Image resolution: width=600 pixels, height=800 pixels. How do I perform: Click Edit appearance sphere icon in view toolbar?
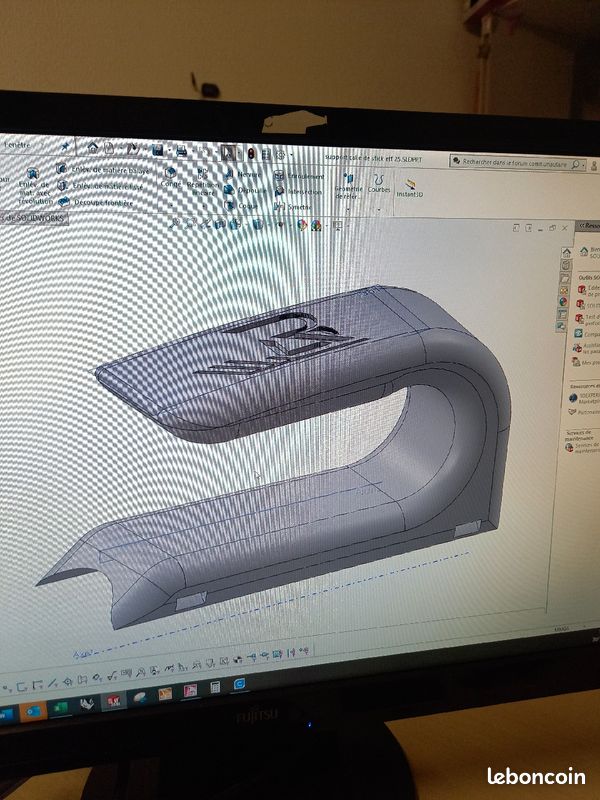pyautogui.click(x=303, y=224)
